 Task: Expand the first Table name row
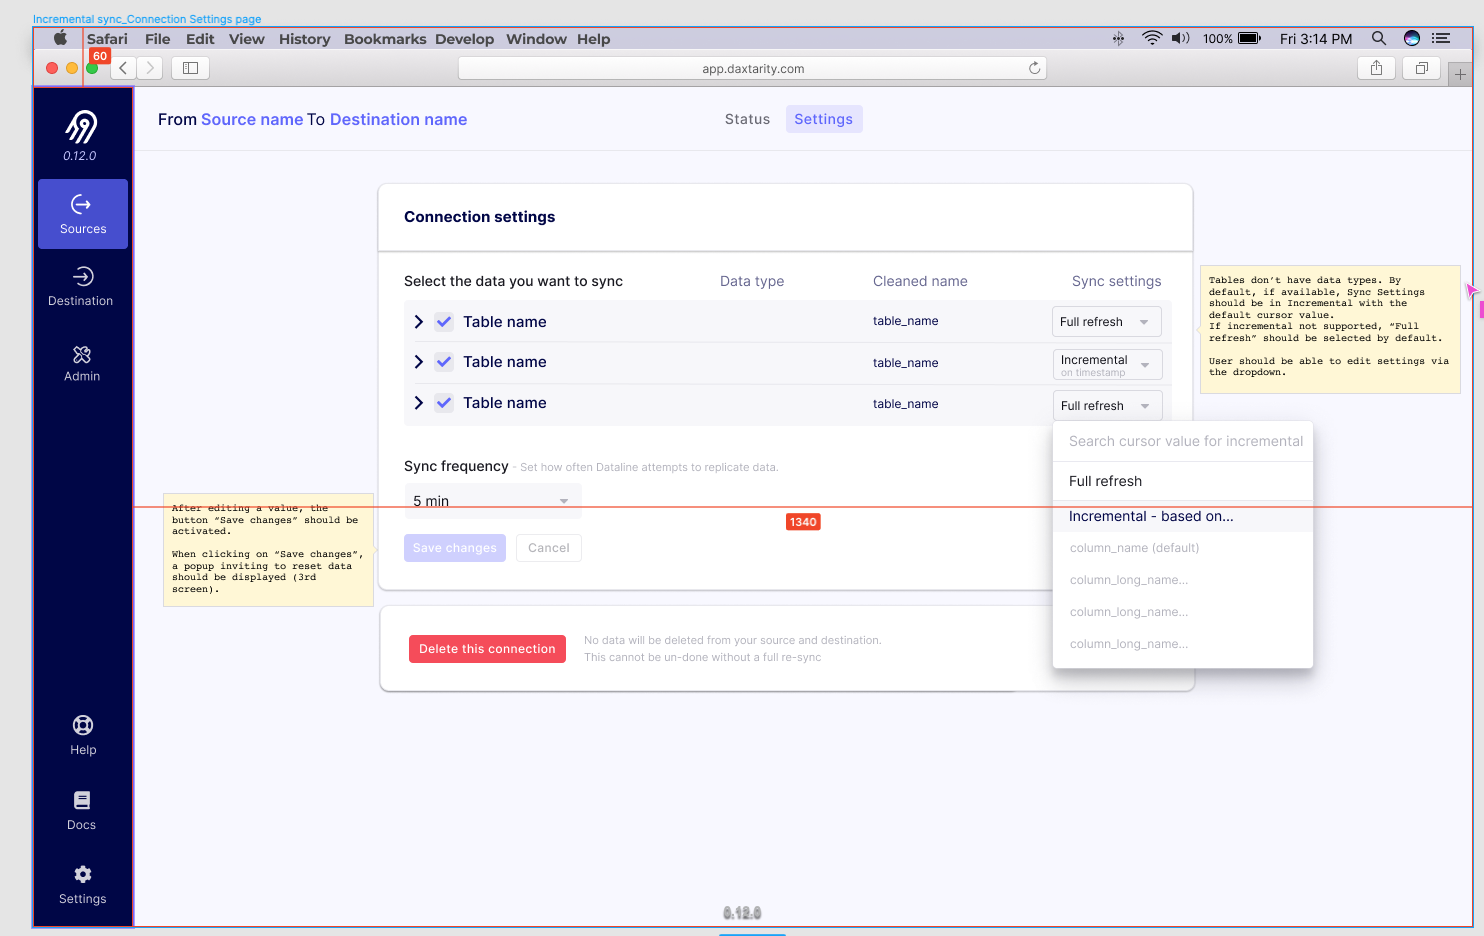pos(418,321)
